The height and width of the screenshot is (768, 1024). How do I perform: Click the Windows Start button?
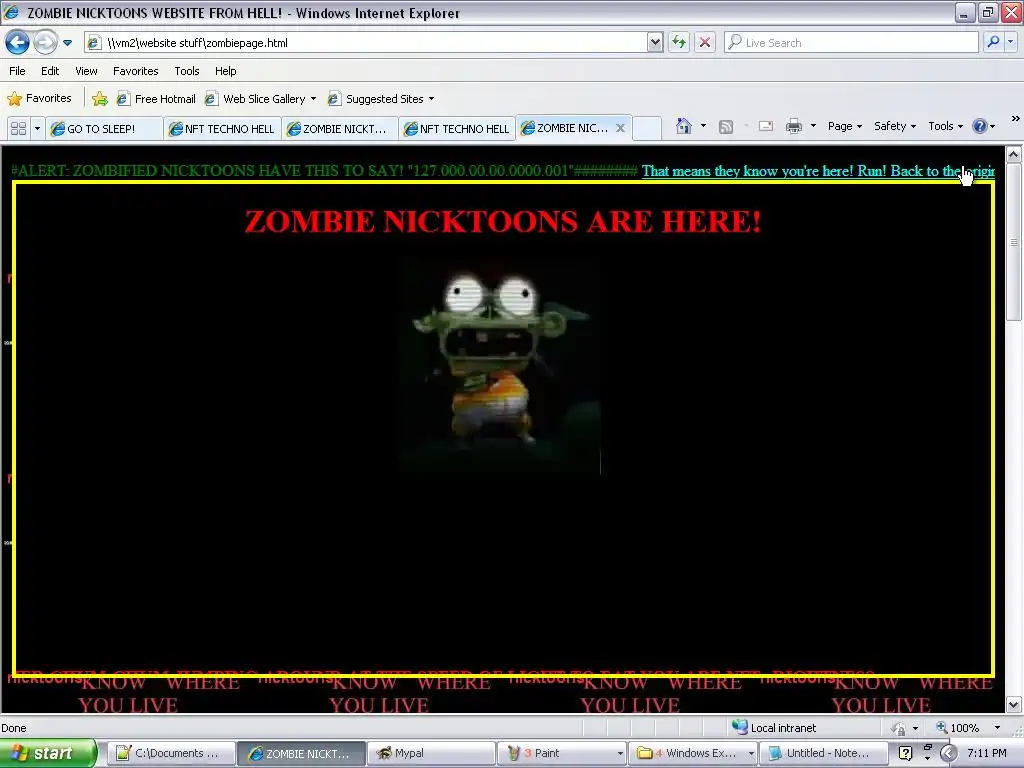[47, 754]
